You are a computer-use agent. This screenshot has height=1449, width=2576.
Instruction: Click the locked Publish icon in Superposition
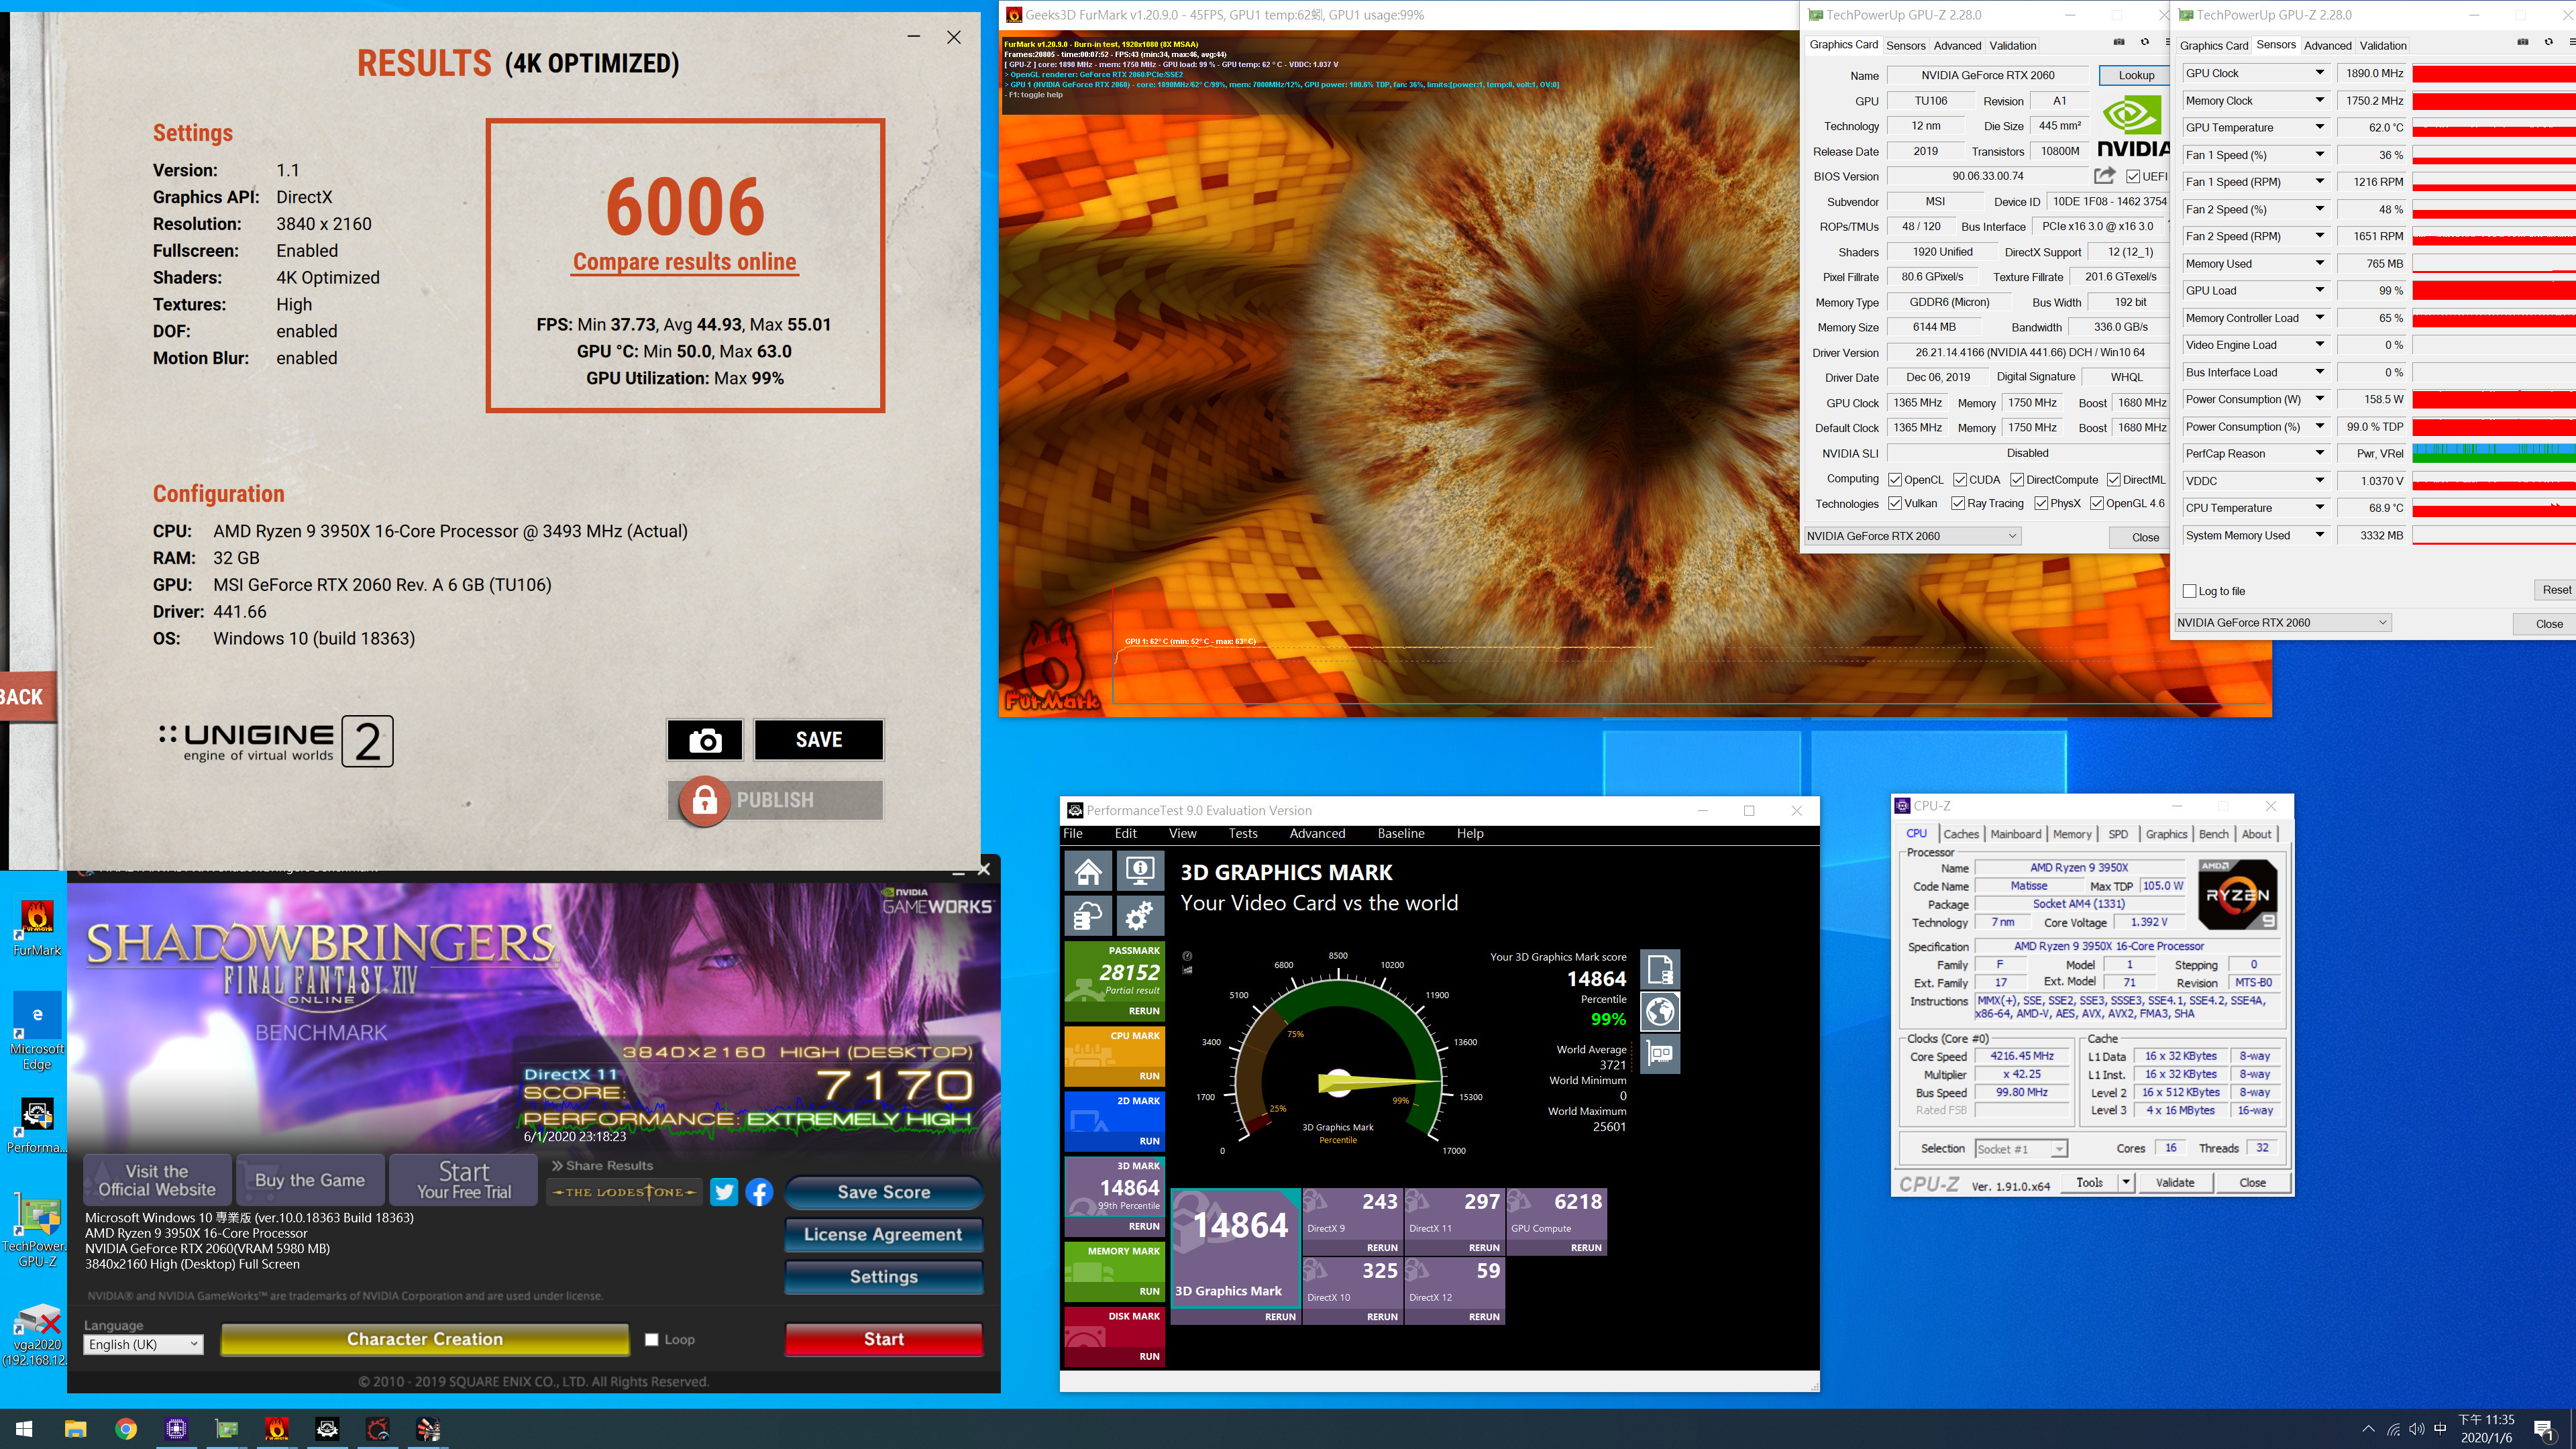[x=705, y=800]
